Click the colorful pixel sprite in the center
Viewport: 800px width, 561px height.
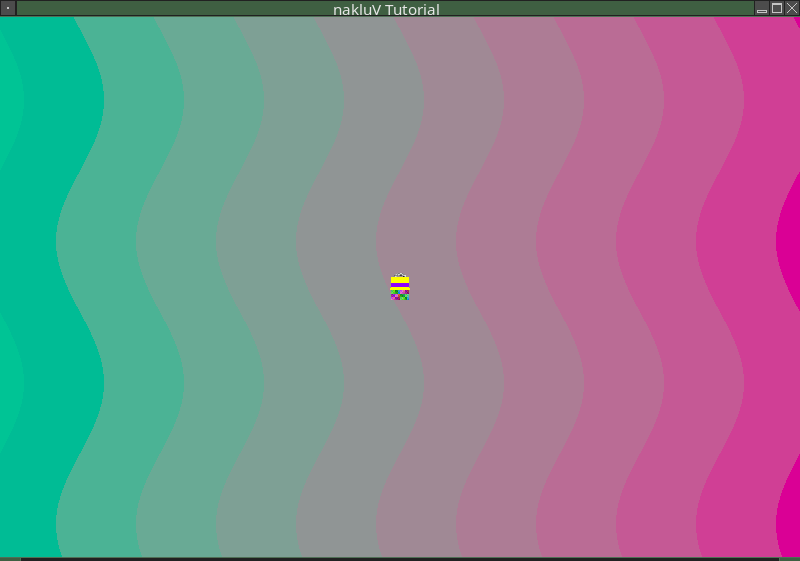[400, 288]
